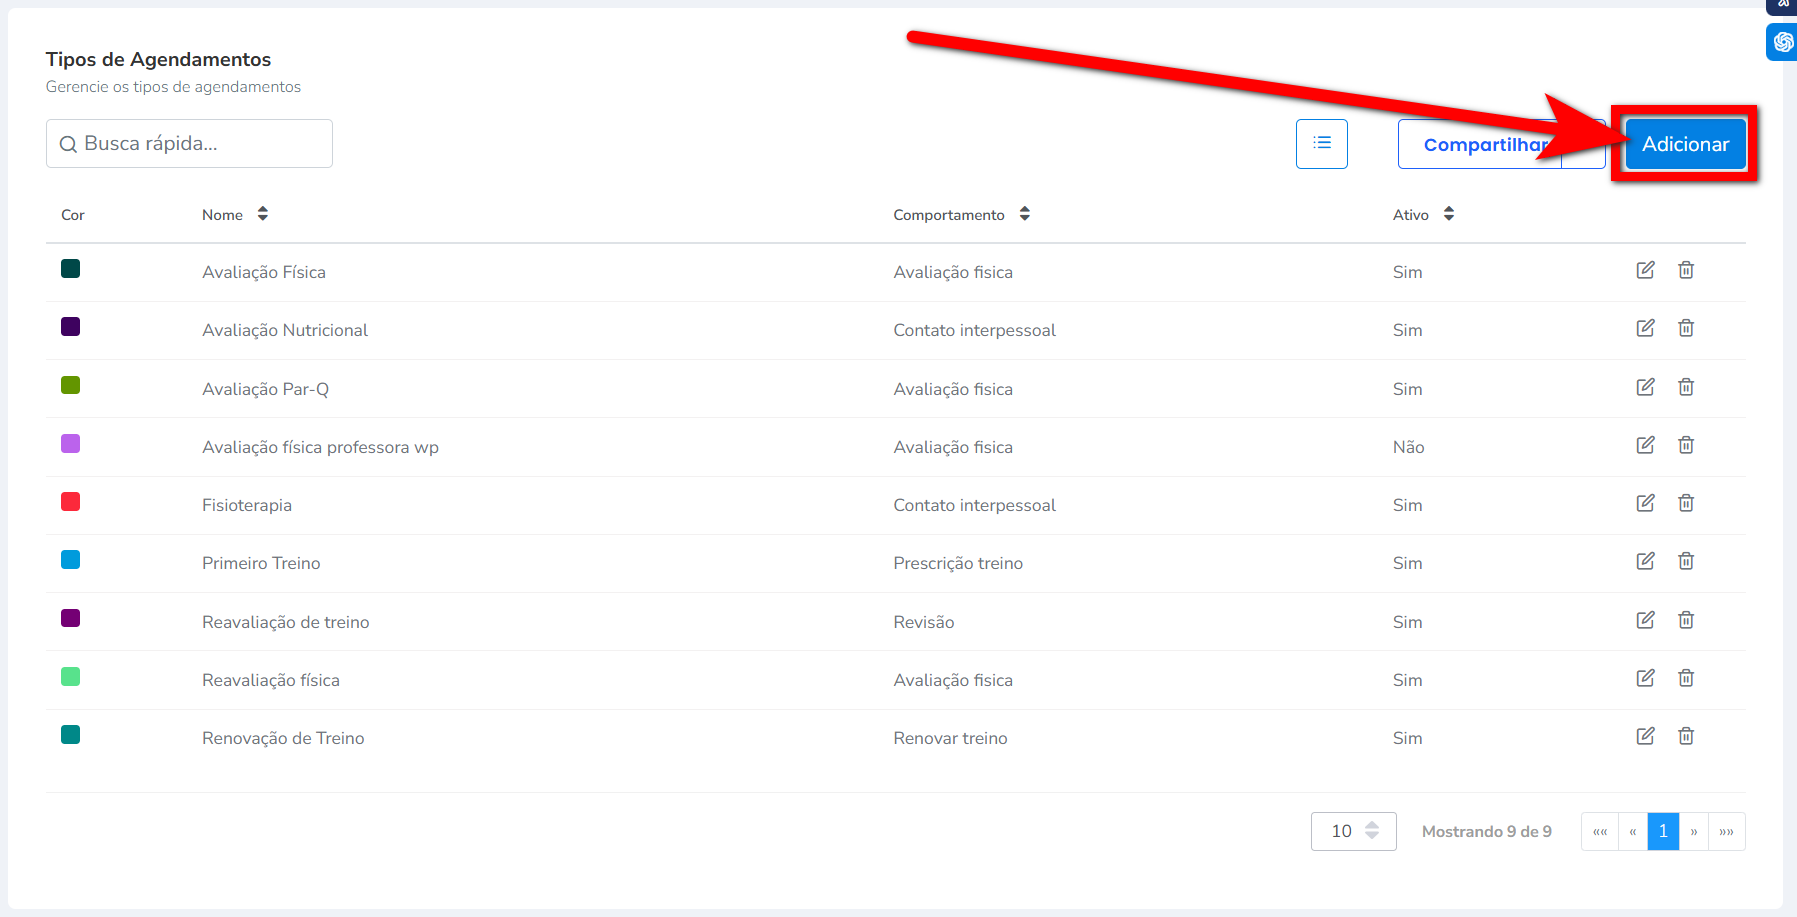Open the list view icon button
The height and width of the screenshot is (917, 1797).
pos(1321,144)
